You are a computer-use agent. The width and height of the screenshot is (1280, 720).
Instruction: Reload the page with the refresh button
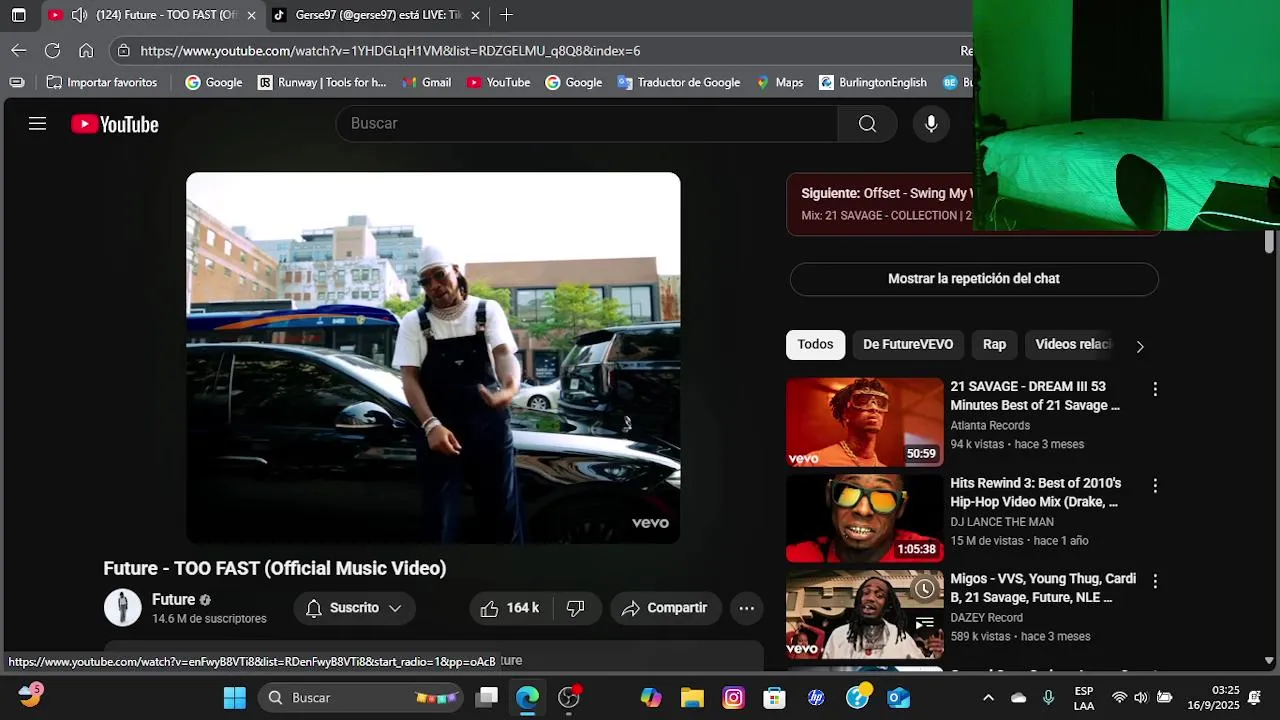tap(53, 50)
